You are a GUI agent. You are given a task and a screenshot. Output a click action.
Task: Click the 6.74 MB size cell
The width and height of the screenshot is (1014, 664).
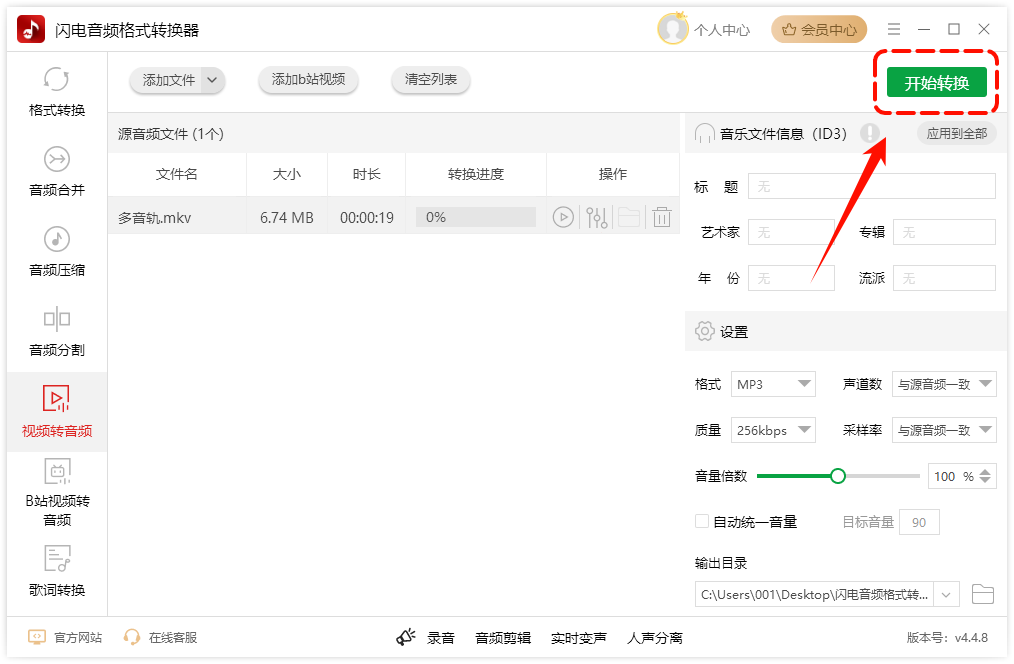(x=286, y=218)
